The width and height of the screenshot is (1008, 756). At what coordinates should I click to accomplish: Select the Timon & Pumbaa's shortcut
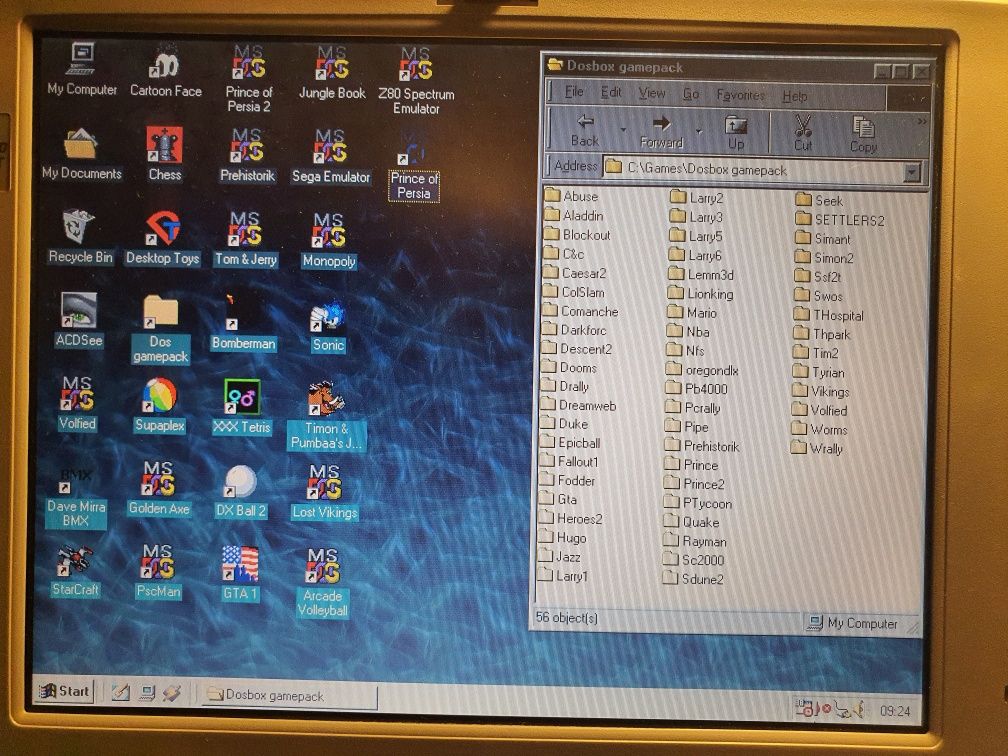point(326,415)
